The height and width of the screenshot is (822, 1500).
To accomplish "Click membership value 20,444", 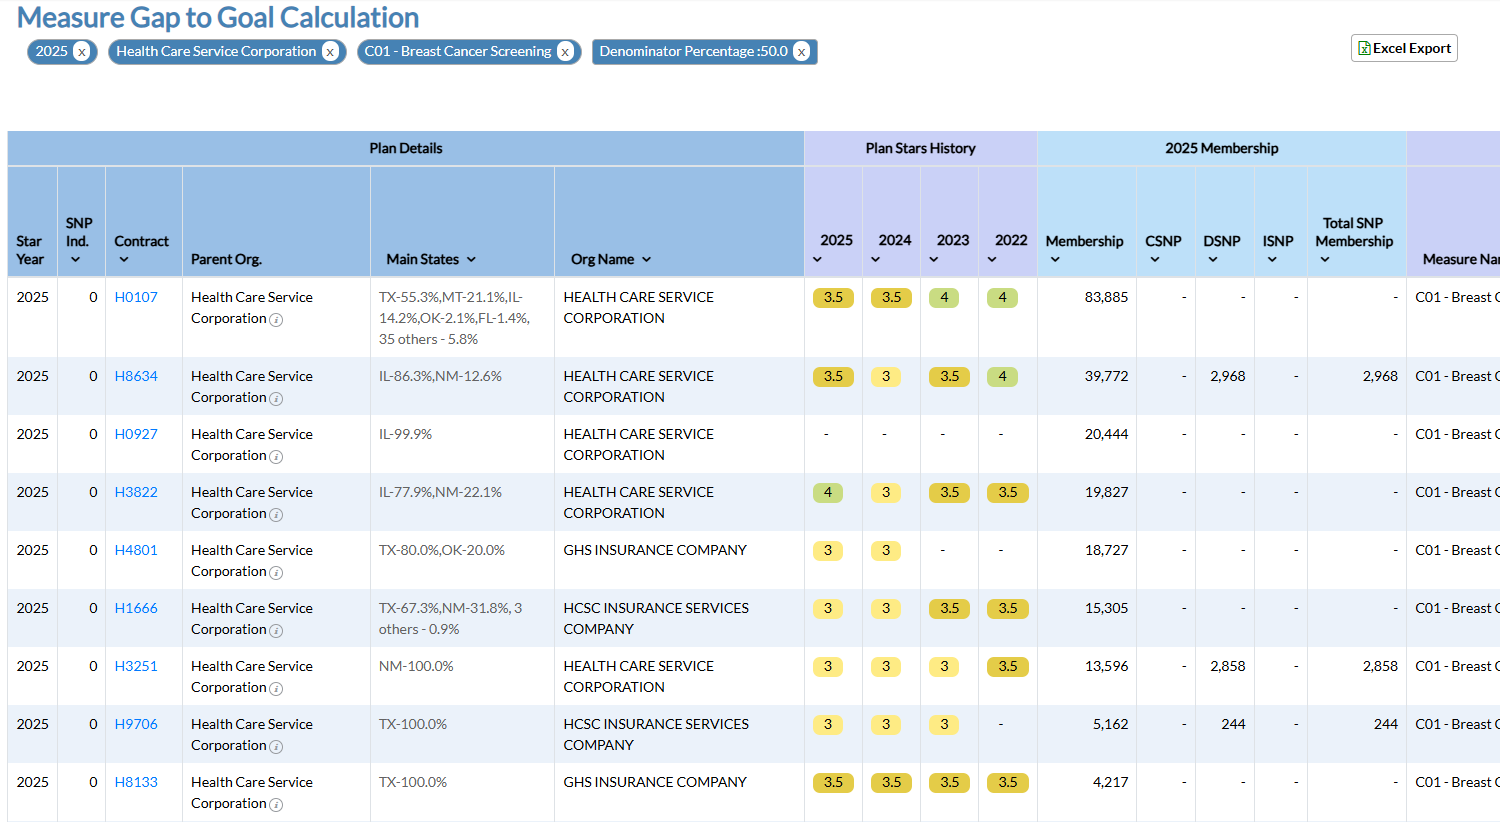I will (1106, 434).
